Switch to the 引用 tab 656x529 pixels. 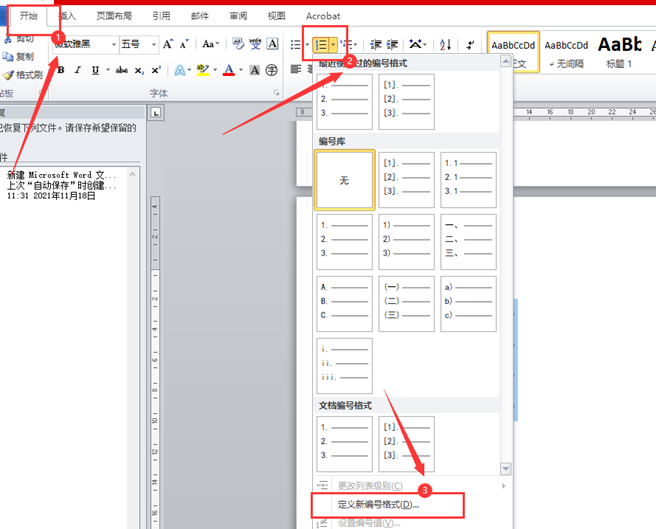161,16
